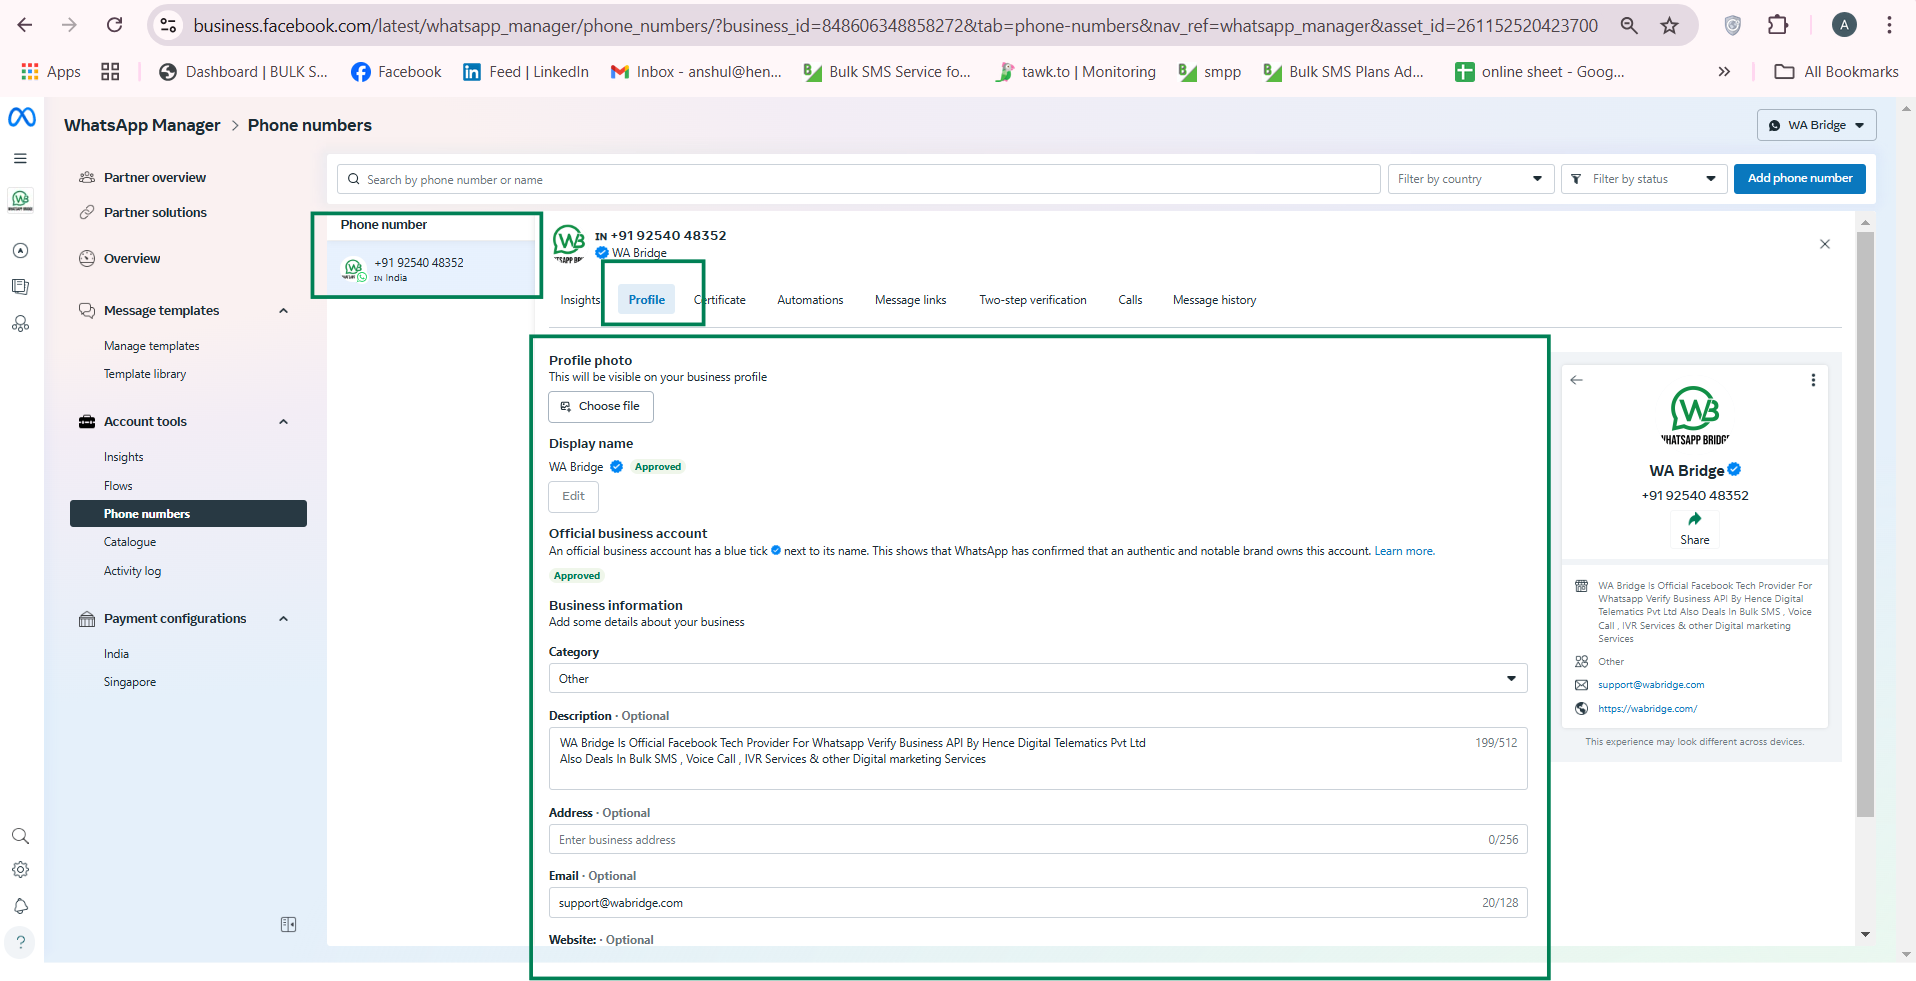Open Overview in sidebar
The width and height of the screenshot is (1916, 981).
click(x=132, y=258)
